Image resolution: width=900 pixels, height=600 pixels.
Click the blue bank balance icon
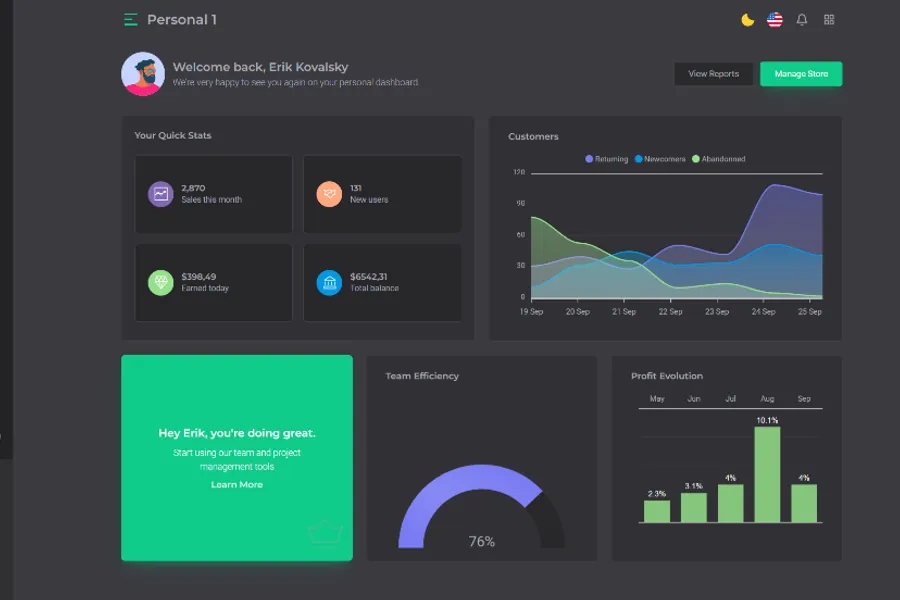point(329,283)
